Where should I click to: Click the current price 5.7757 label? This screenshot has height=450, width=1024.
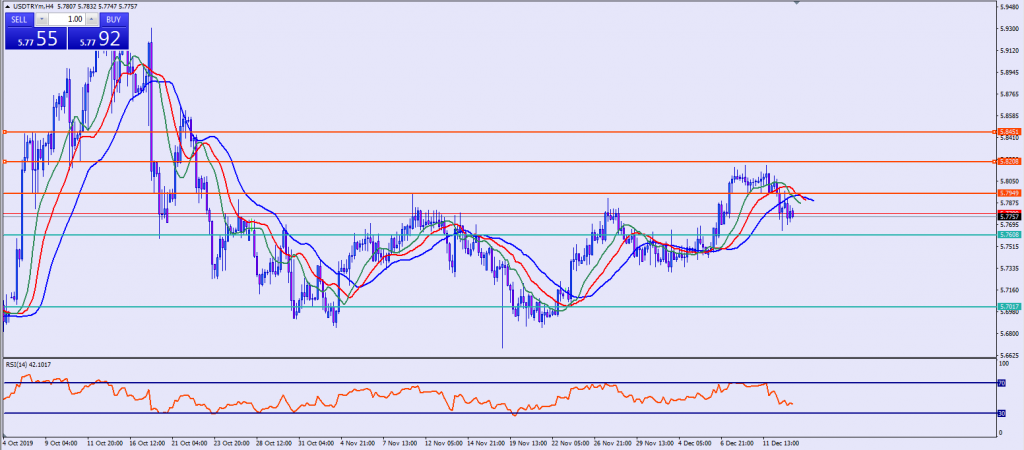[1011, 216]
